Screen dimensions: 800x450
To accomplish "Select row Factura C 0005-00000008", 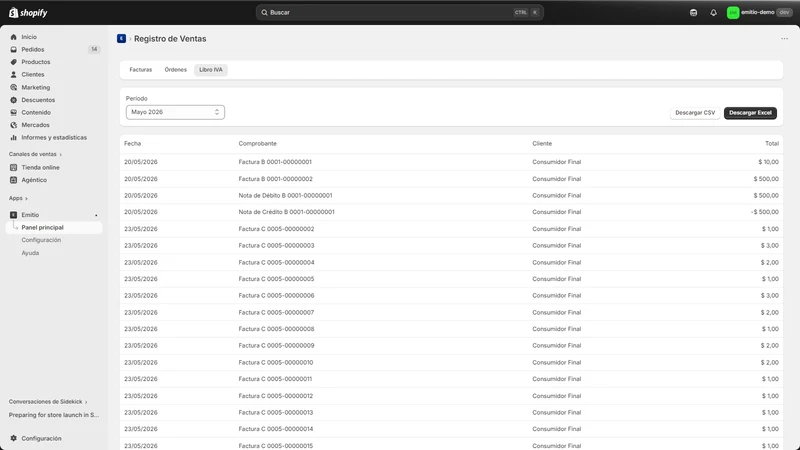I will pyautogui.click(x=451, y=329).
